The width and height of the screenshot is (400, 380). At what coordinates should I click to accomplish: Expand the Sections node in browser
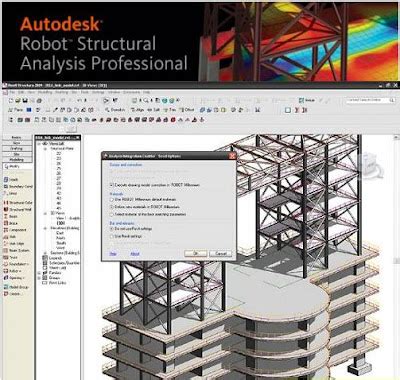point(45,253)
